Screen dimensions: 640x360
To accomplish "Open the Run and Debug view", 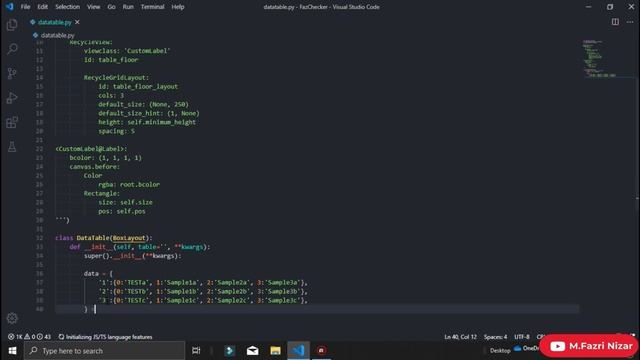I will click(x=12, y=98).
